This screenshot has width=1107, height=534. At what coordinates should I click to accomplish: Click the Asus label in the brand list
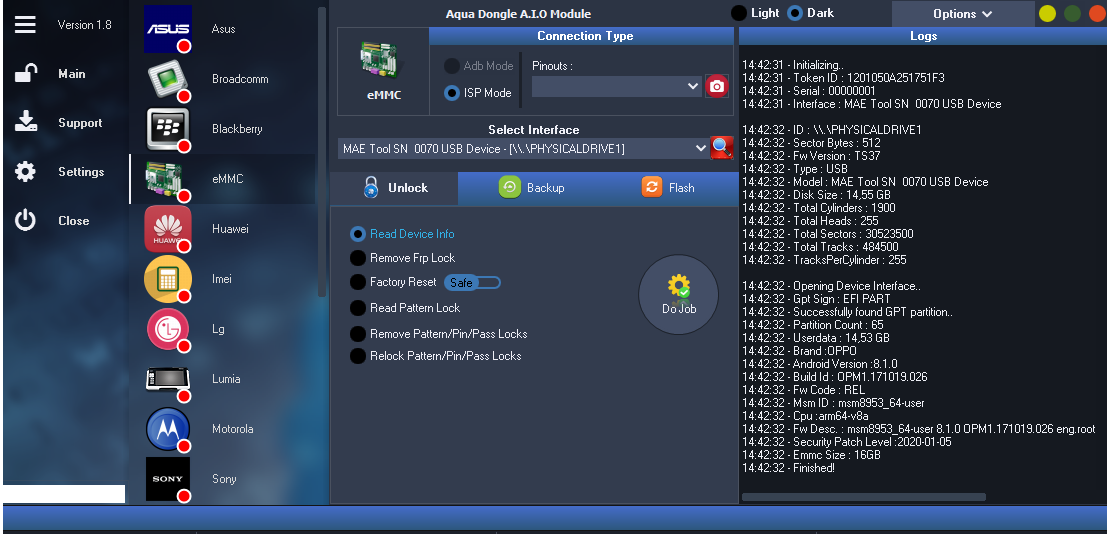point(223,29)
